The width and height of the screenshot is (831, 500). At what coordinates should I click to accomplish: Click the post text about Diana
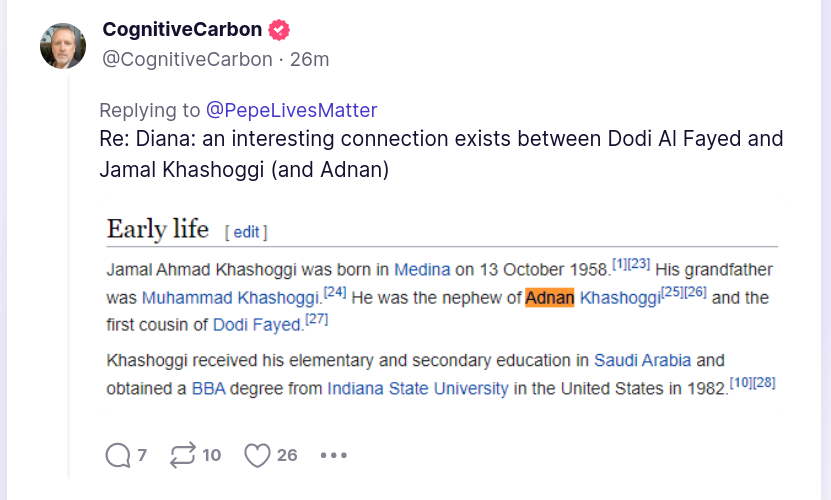(440, 154)
